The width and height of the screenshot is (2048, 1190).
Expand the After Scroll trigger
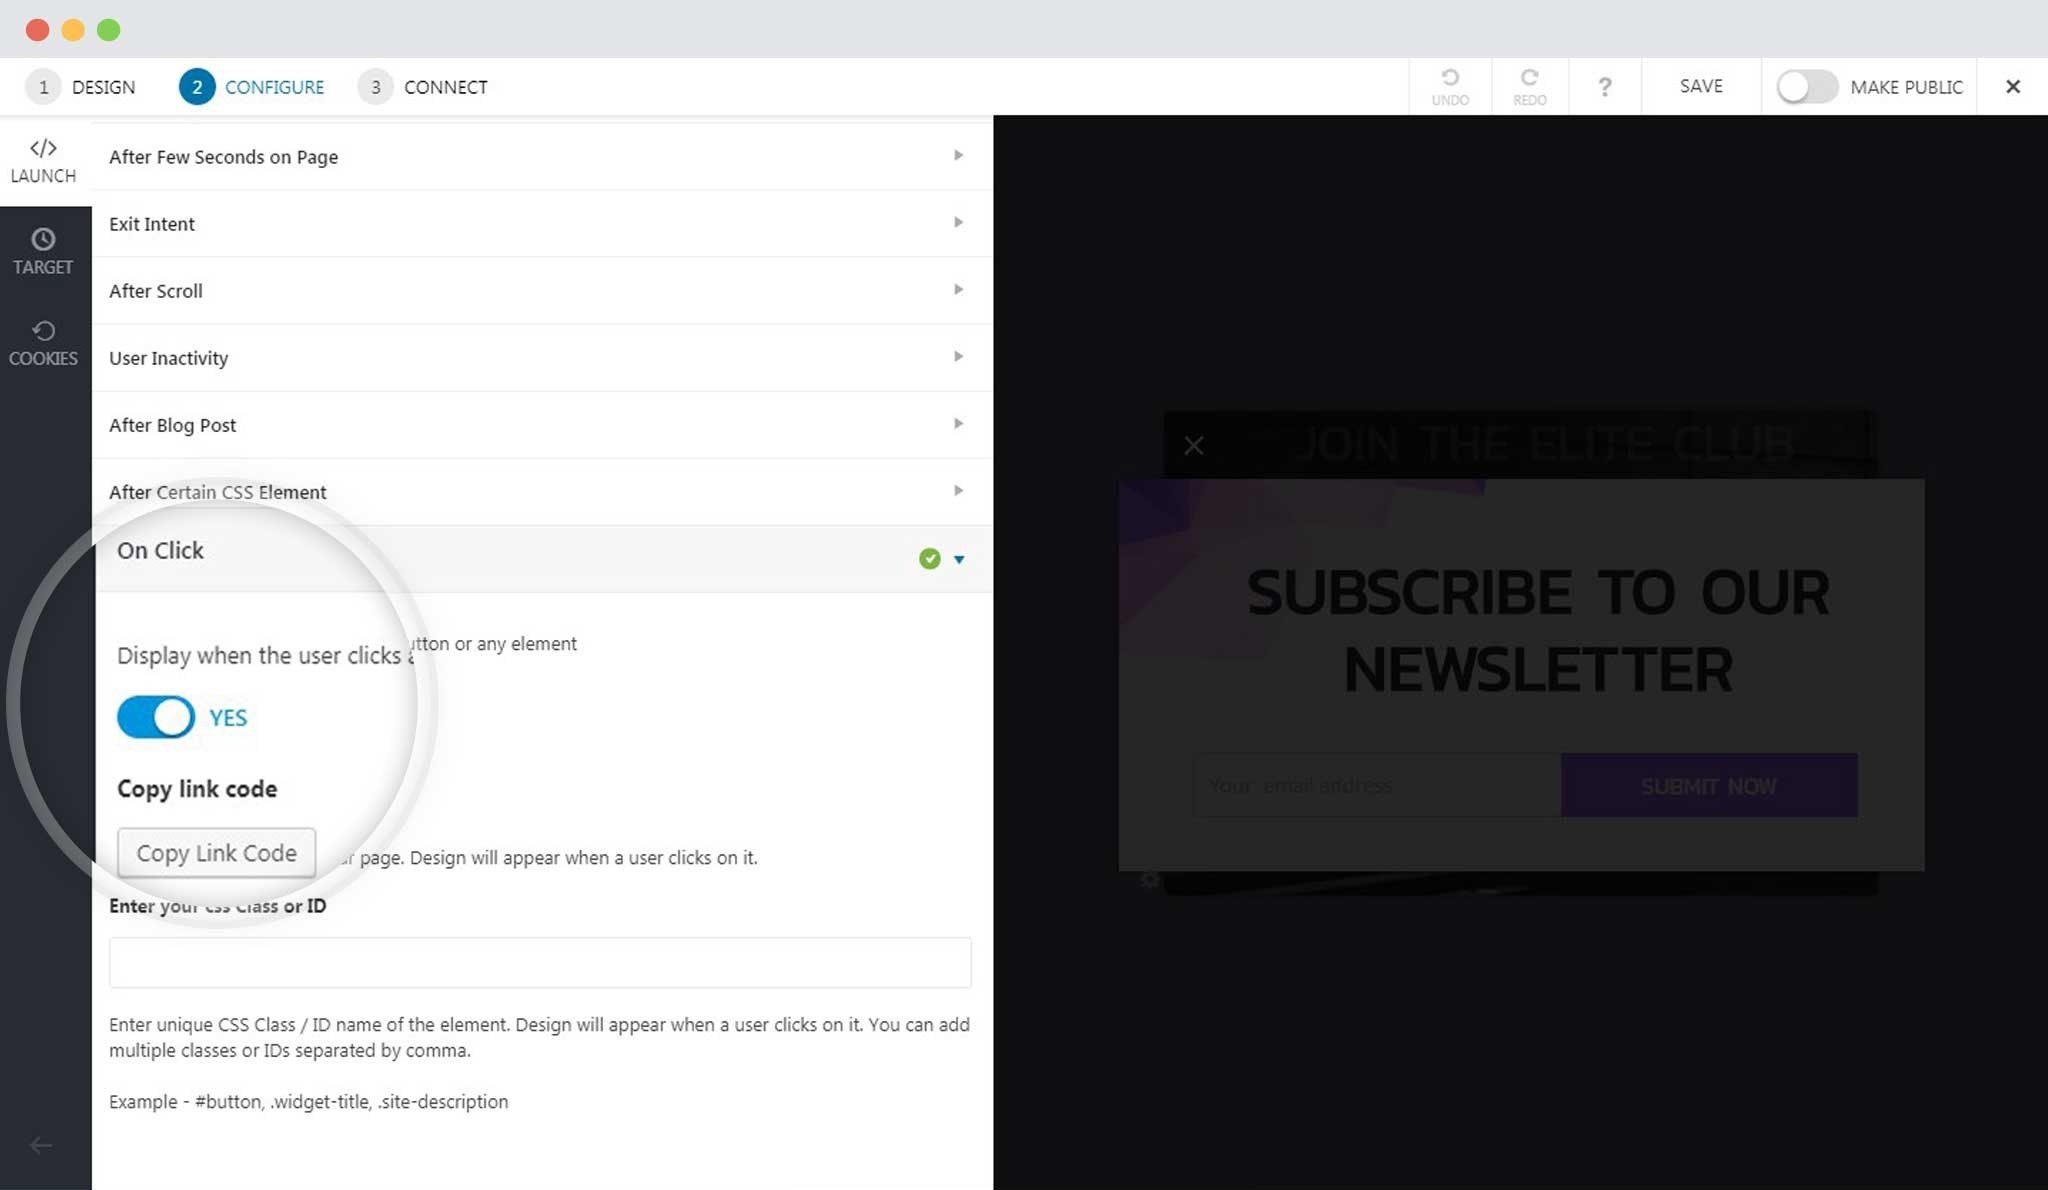click(x=540, y=290)
